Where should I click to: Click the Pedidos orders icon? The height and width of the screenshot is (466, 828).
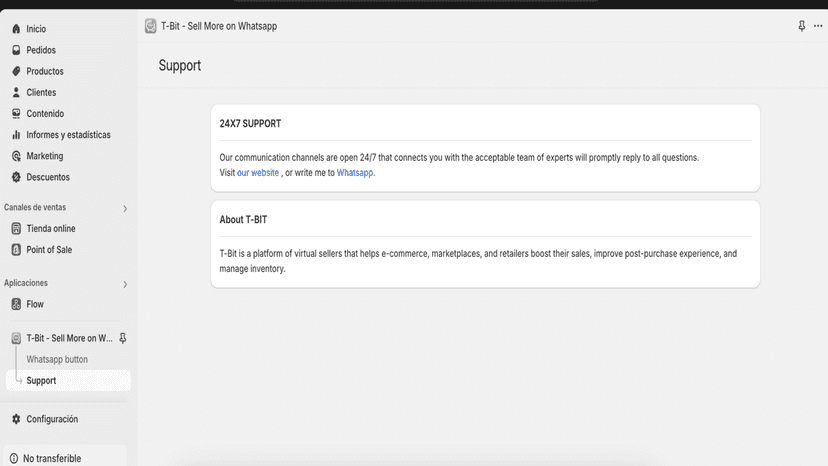(16, 50)
